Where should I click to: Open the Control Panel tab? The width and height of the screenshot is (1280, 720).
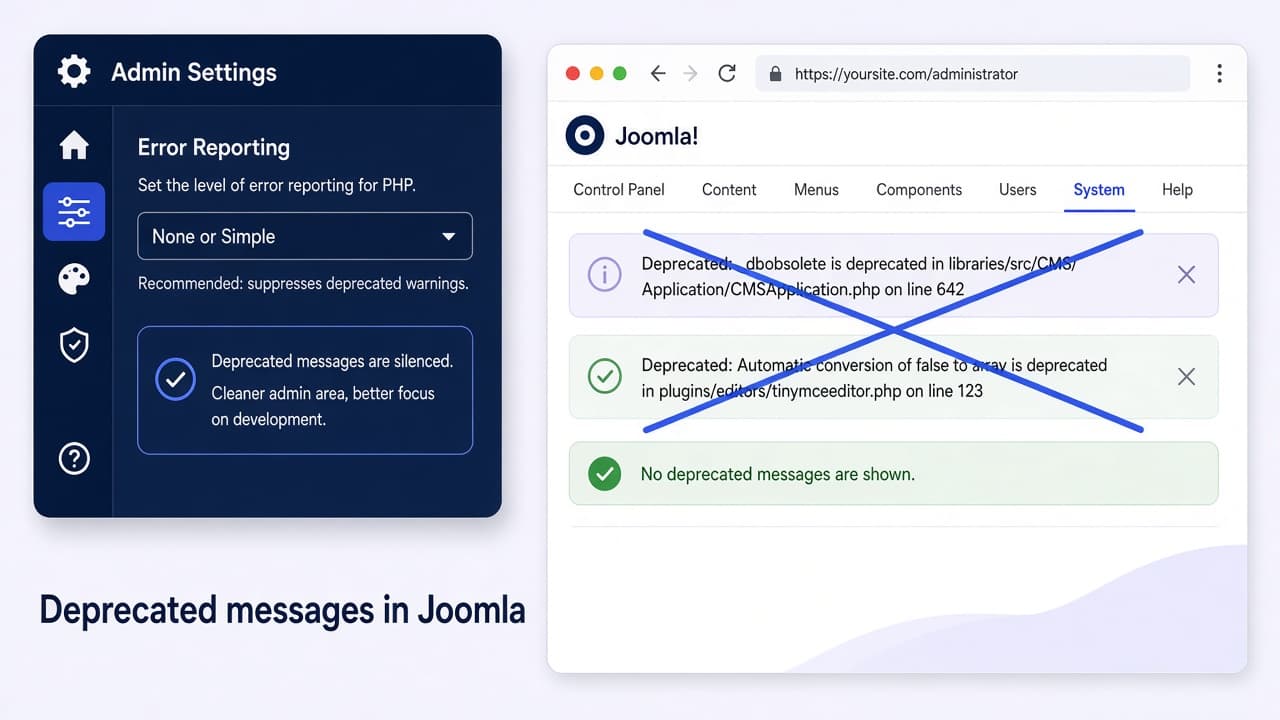619,190
